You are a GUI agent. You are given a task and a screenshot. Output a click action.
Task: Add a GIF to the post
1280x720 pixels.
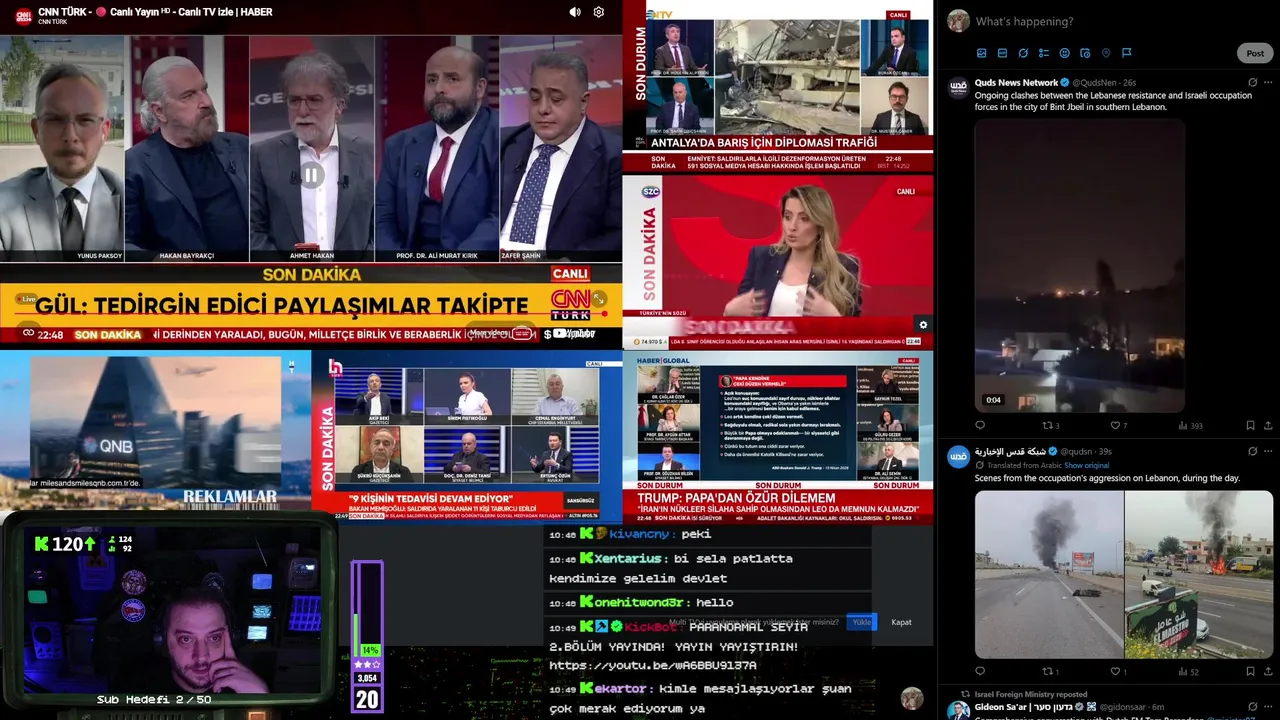pos(1002,53)
